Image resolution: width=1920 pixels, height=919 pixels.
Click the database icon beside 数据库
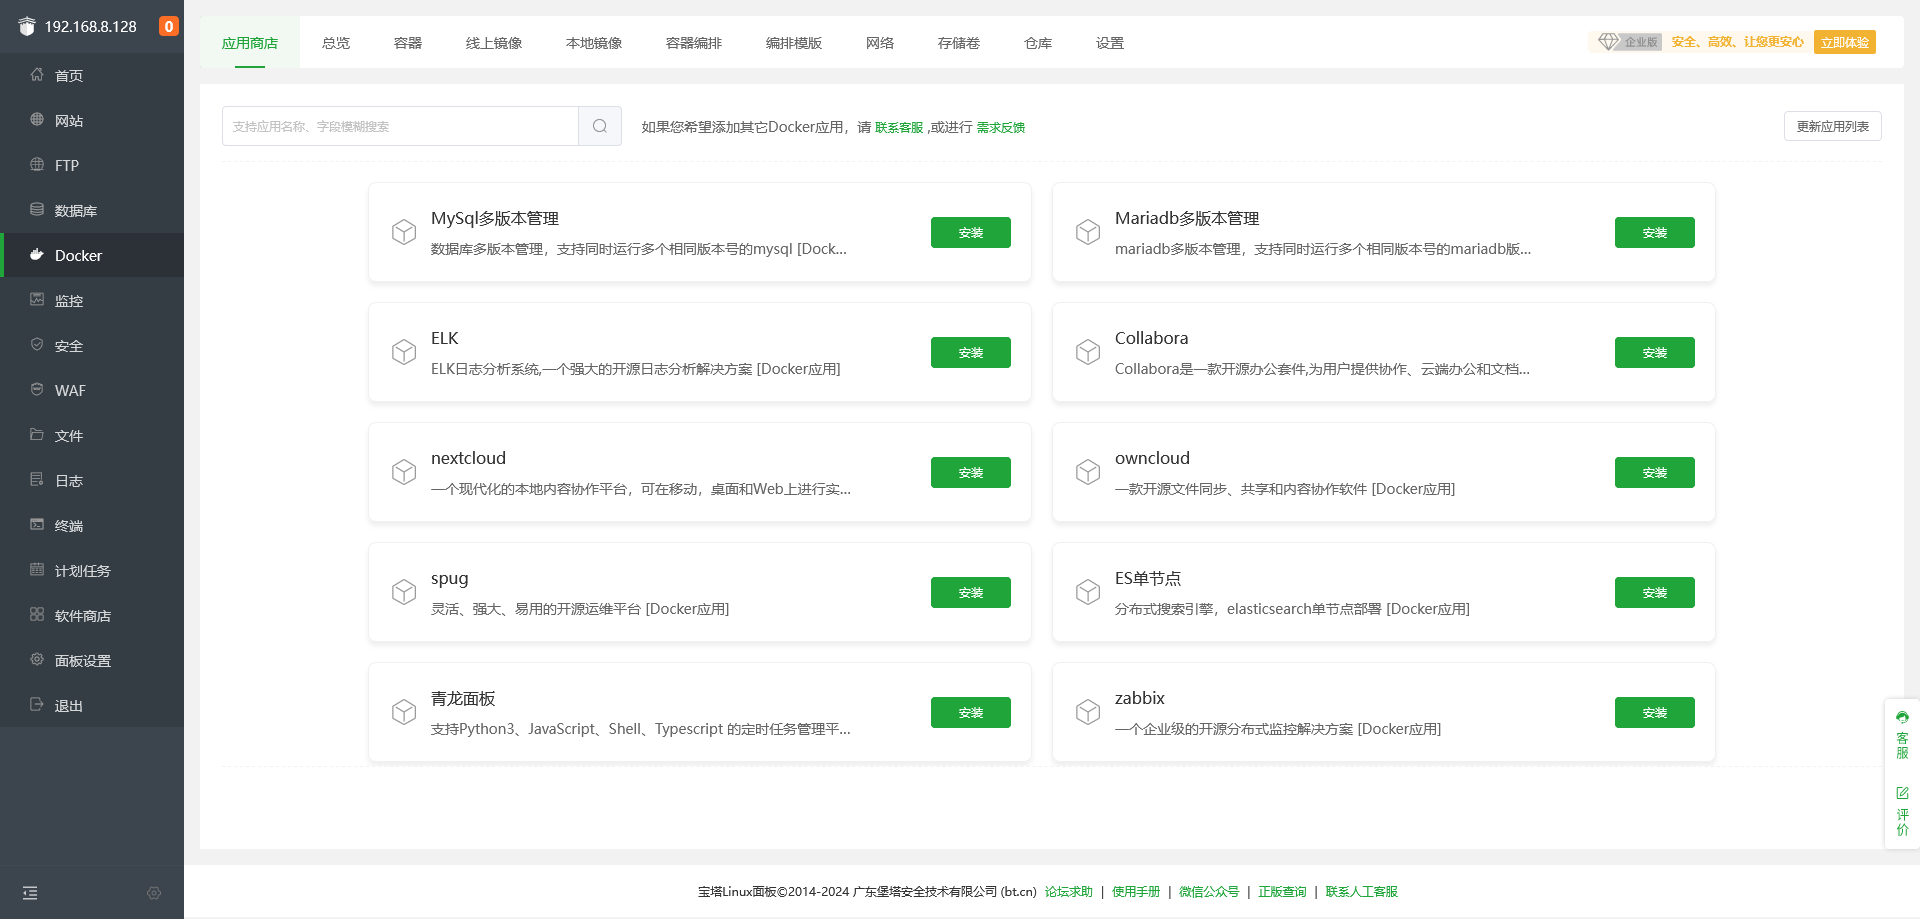37,210
